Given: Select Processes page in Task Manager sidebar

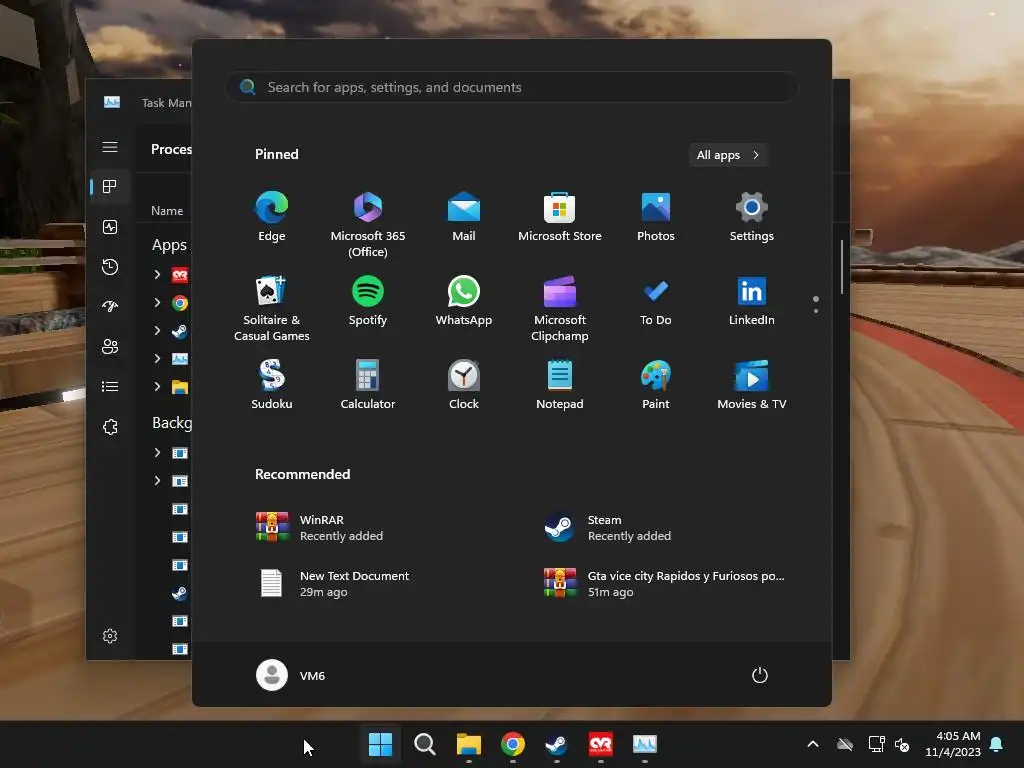Looking at the screenshot, I should (x=110, y=187).
